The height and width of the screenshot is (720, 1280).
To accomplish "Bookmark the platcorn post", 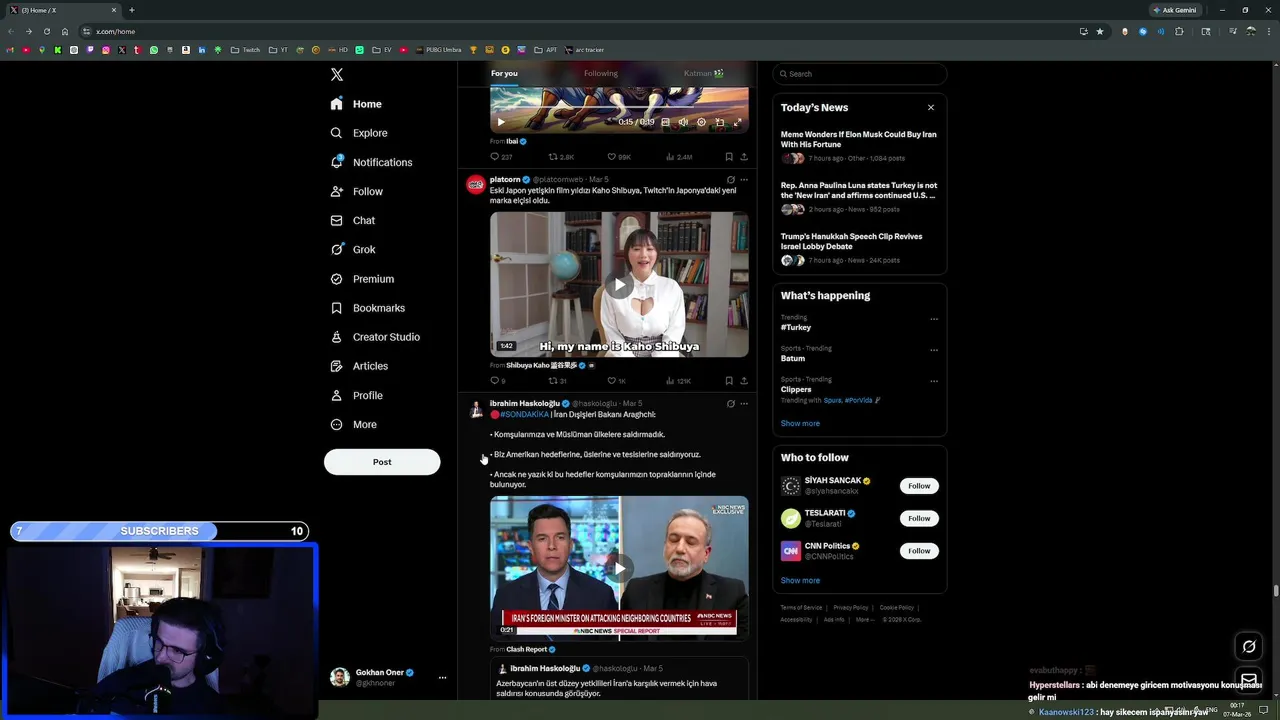I will point(729,381).
